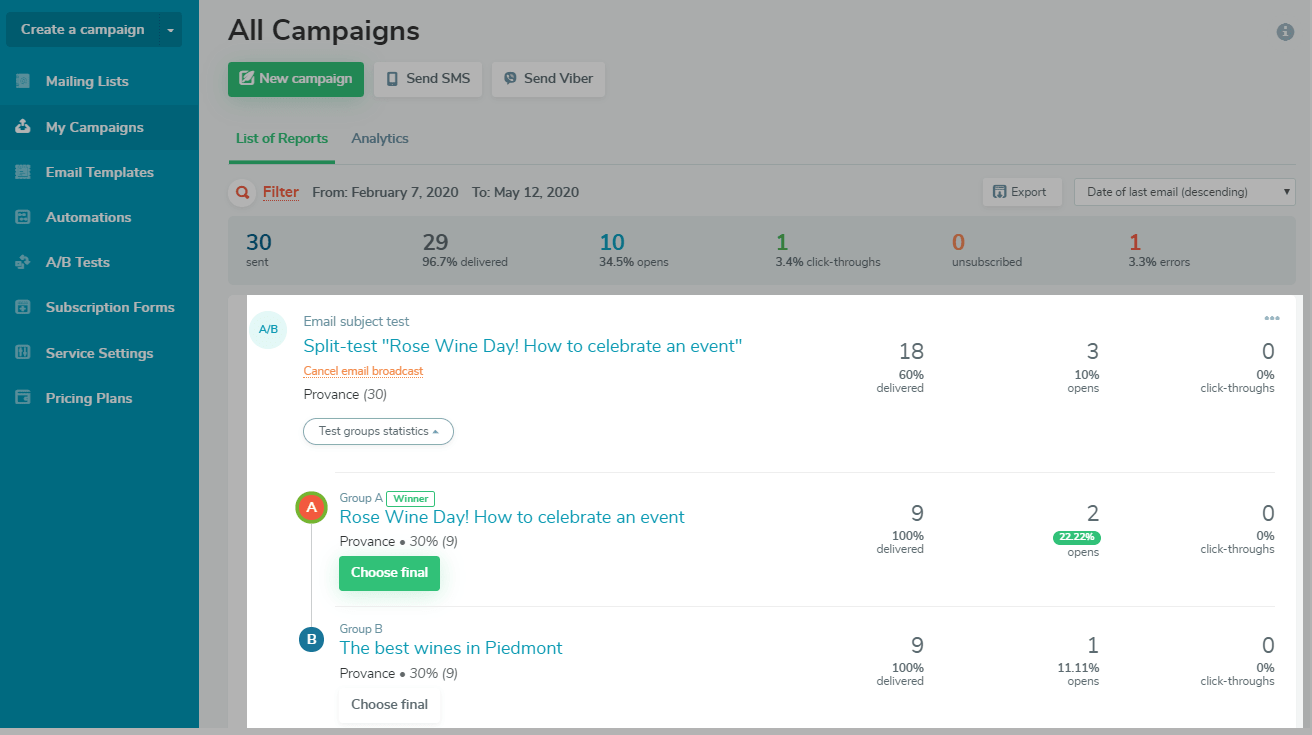Screen dimensions: 1312x735
Task: Click the Service Settings sidebar icon
Action: (x=23, y=353)
